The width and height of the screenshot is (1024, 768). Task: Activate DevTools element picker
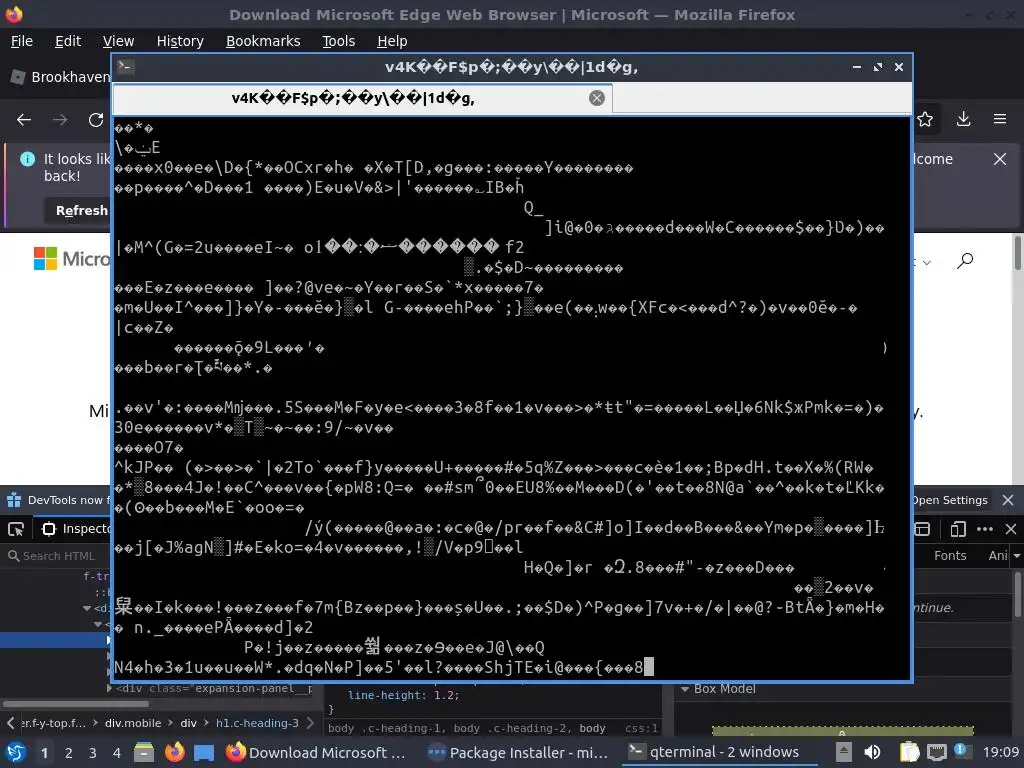click(x=16, y=528)
